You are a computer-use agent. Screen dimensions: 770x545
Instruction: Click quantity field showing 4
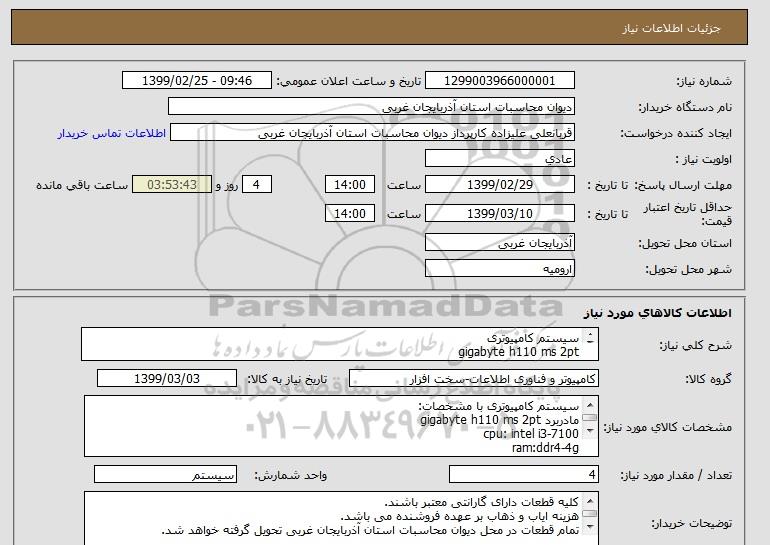pos(523,475)
